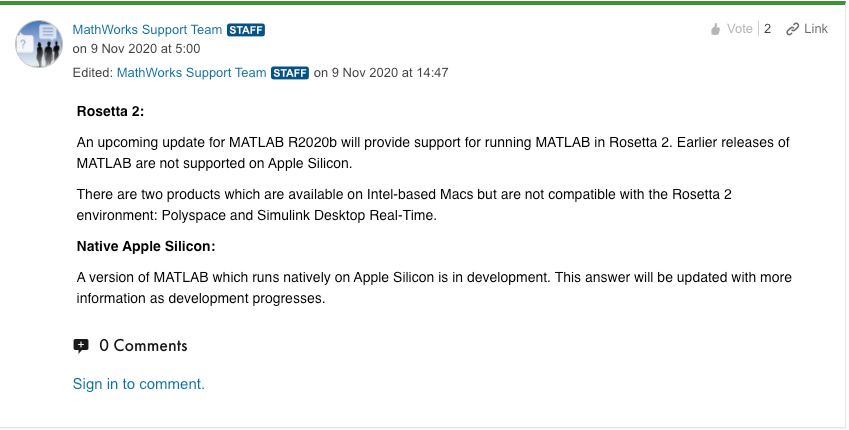Open the MathWorks Support Team avatar

coord(39,44)
